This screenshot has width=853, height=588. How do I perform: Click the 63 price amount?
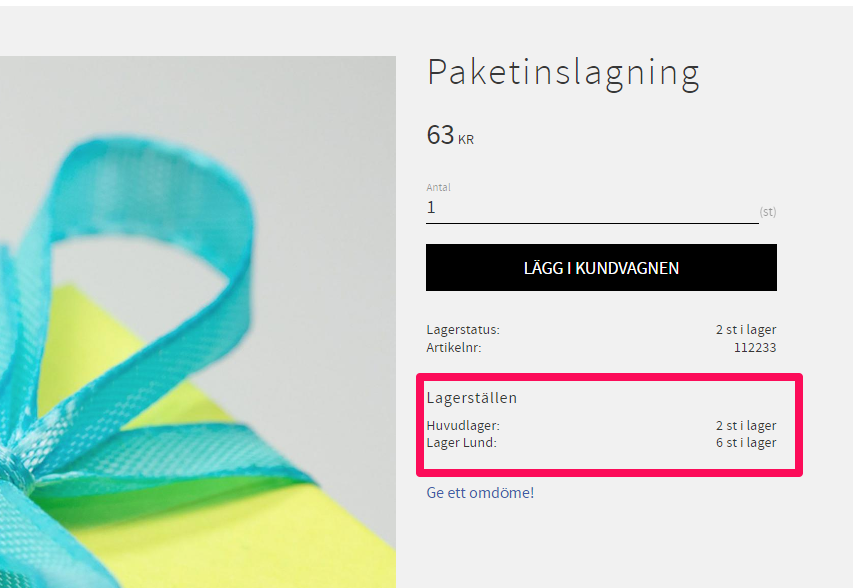click(x=440, y=135)
